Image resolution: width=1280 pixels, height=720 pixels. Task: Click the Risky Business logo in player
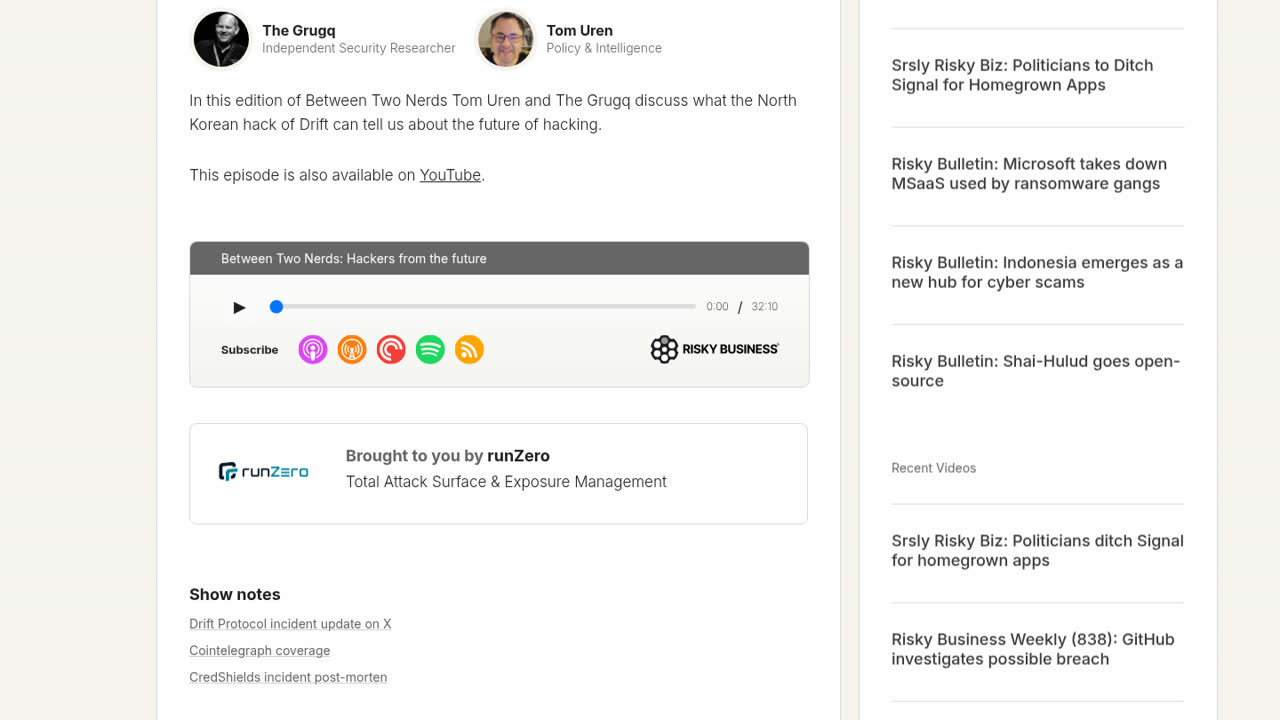pos(714,349)
